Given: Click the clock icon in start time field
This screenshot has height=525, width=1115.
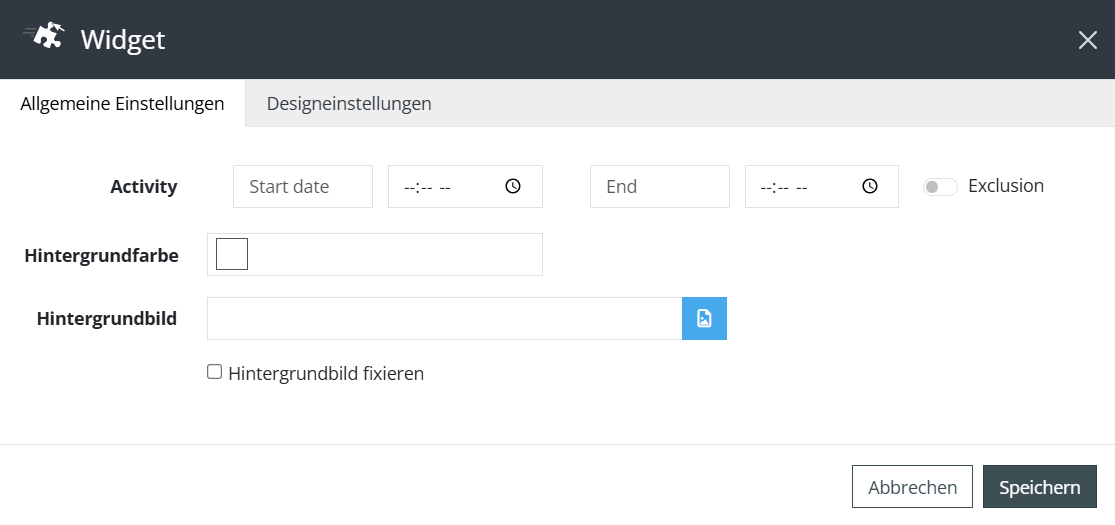Looking at the screenshot, I should [x=513, y=186].
